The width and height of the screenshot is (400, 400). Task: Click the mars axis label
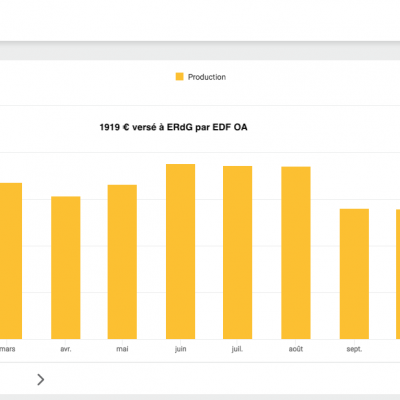pyautogui.click(x=7, y=349)
